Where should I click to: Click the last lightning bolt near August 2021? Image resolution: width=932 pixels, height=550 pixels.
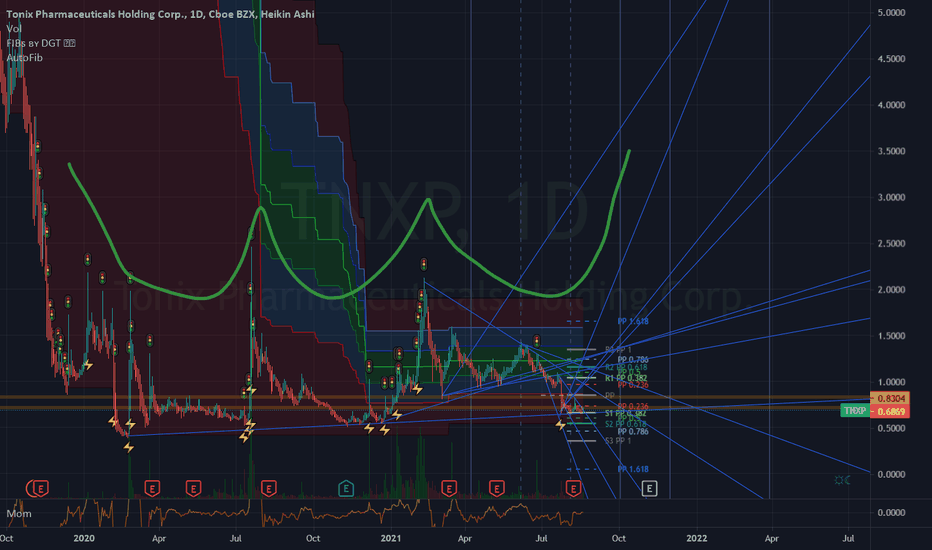tap(560, 425)
